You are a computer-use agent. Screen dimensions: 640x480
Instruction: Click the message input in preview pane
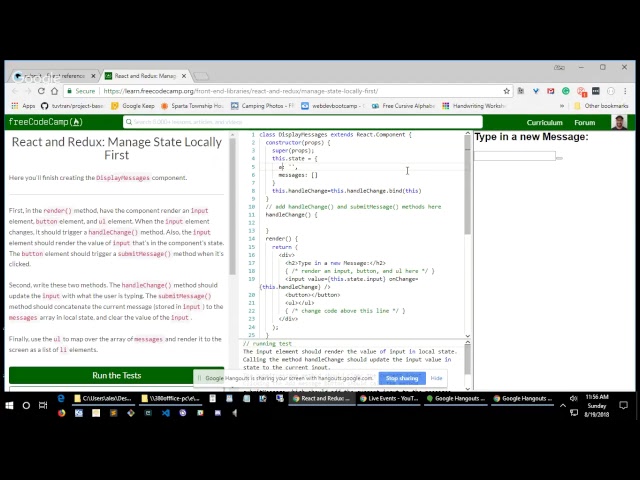514,156
